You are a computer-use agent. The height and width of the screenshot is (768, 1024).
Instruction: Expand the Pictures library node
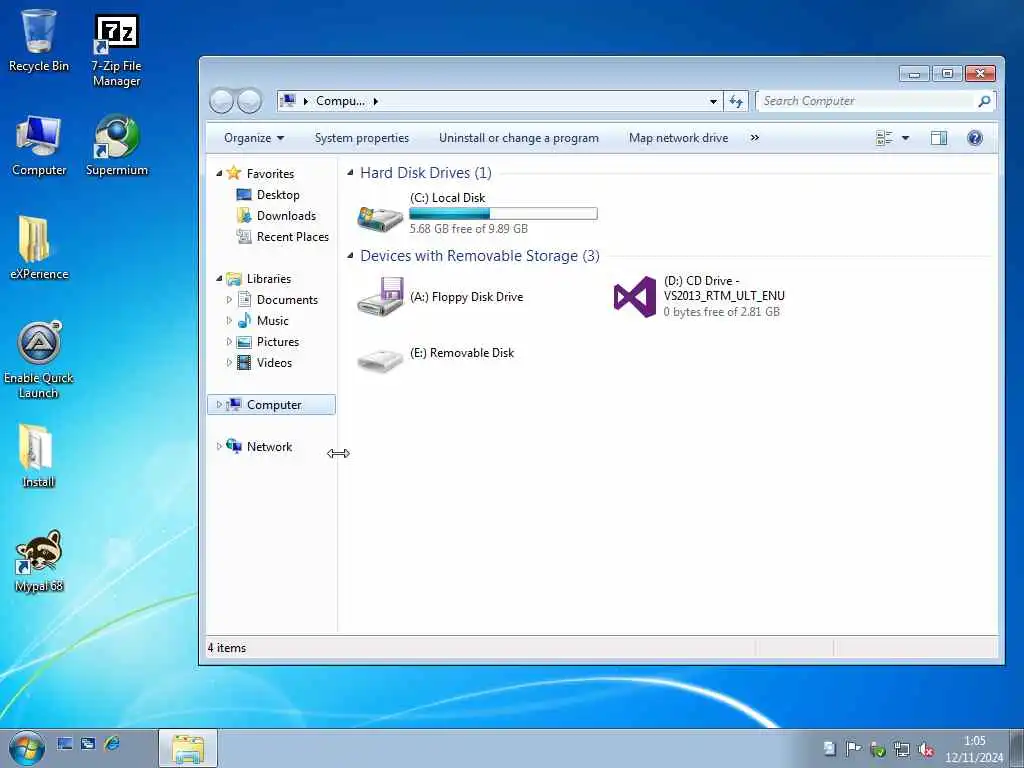click(x=229, y=342)
